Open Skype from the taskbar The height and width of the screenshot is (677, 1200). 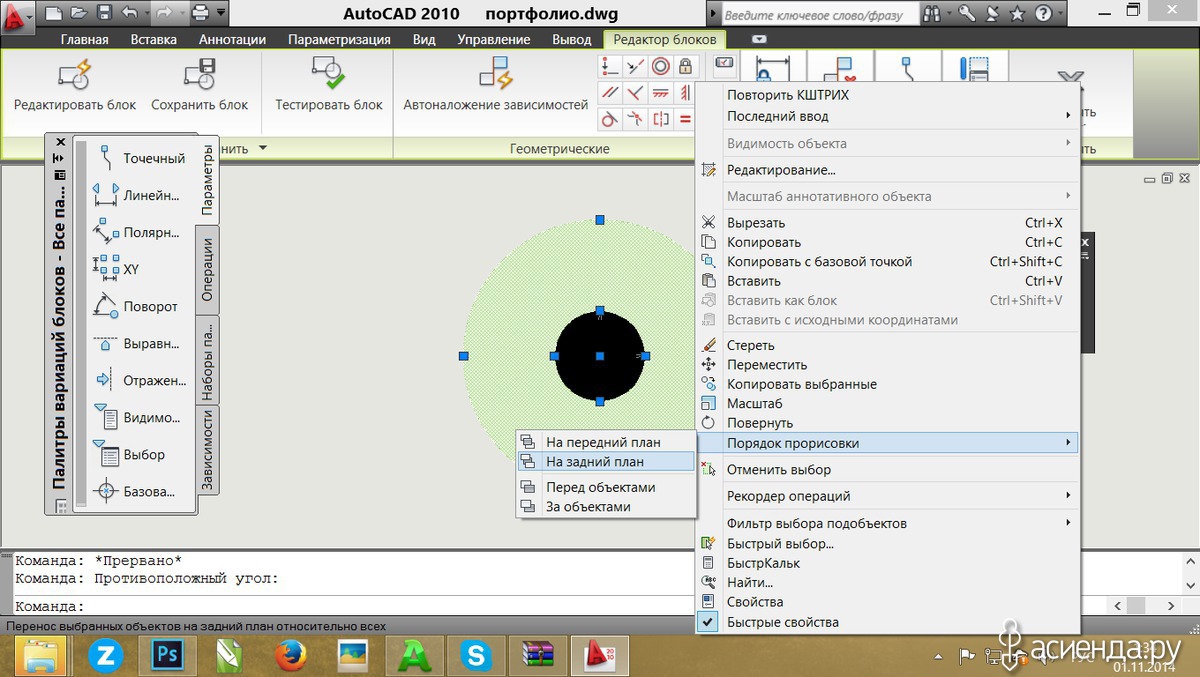click(475, 656)
